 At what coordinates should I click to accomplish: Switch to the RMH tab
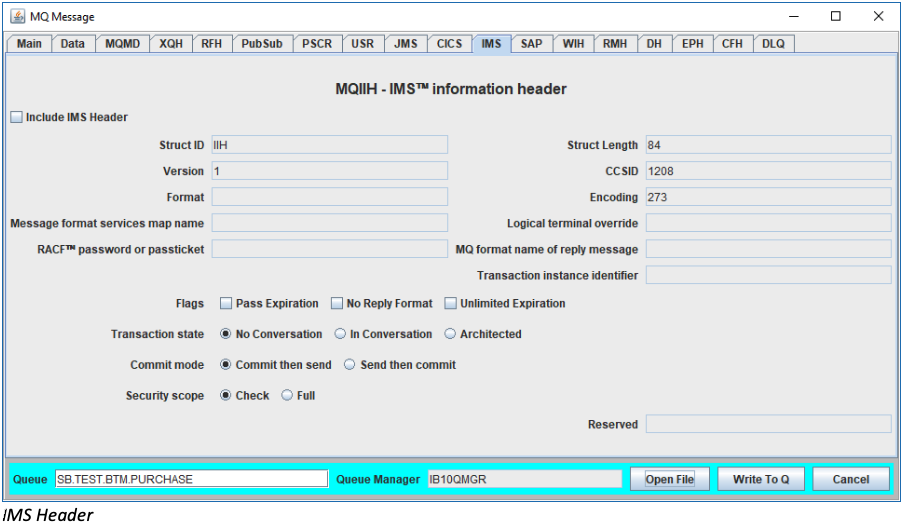click(x=615, y=44)
